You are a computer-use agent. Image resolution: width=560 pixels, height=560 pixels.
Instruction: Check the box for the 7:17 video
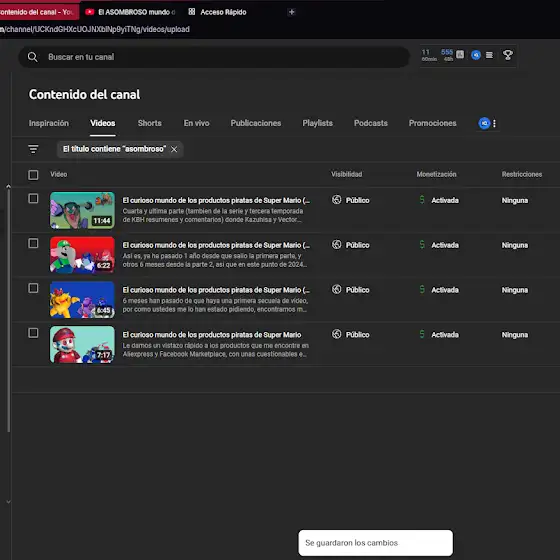click(33, 332)
